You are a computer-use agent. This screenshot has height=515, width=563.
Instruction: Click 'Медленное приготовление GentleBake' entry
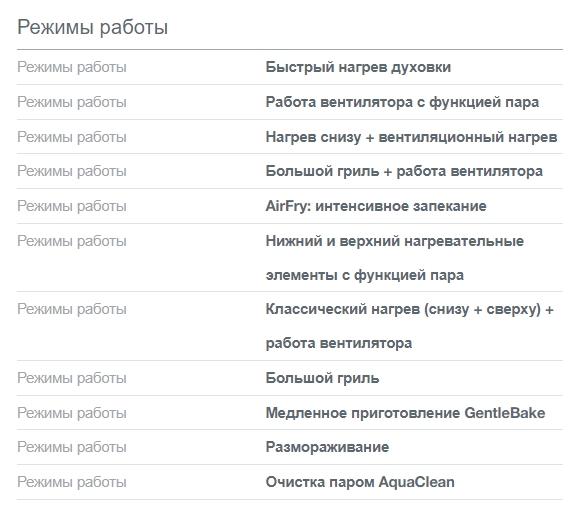pos(405,413)
